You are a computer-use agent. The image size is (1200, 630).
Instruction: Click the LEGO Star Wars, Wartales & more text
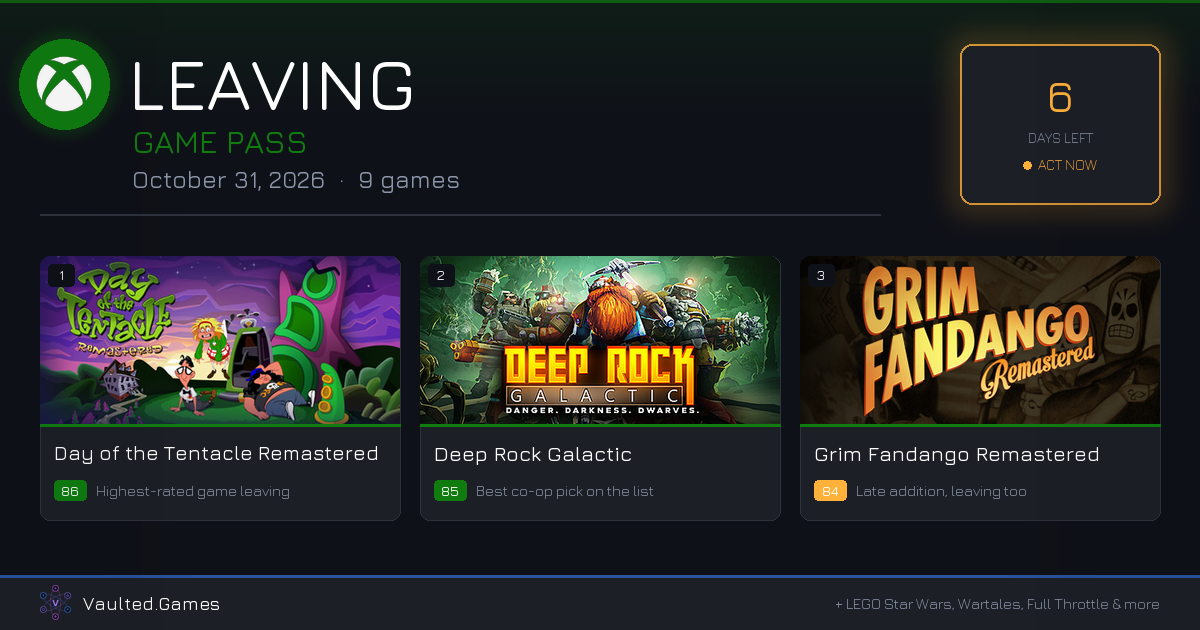click(x=997, y=604)
